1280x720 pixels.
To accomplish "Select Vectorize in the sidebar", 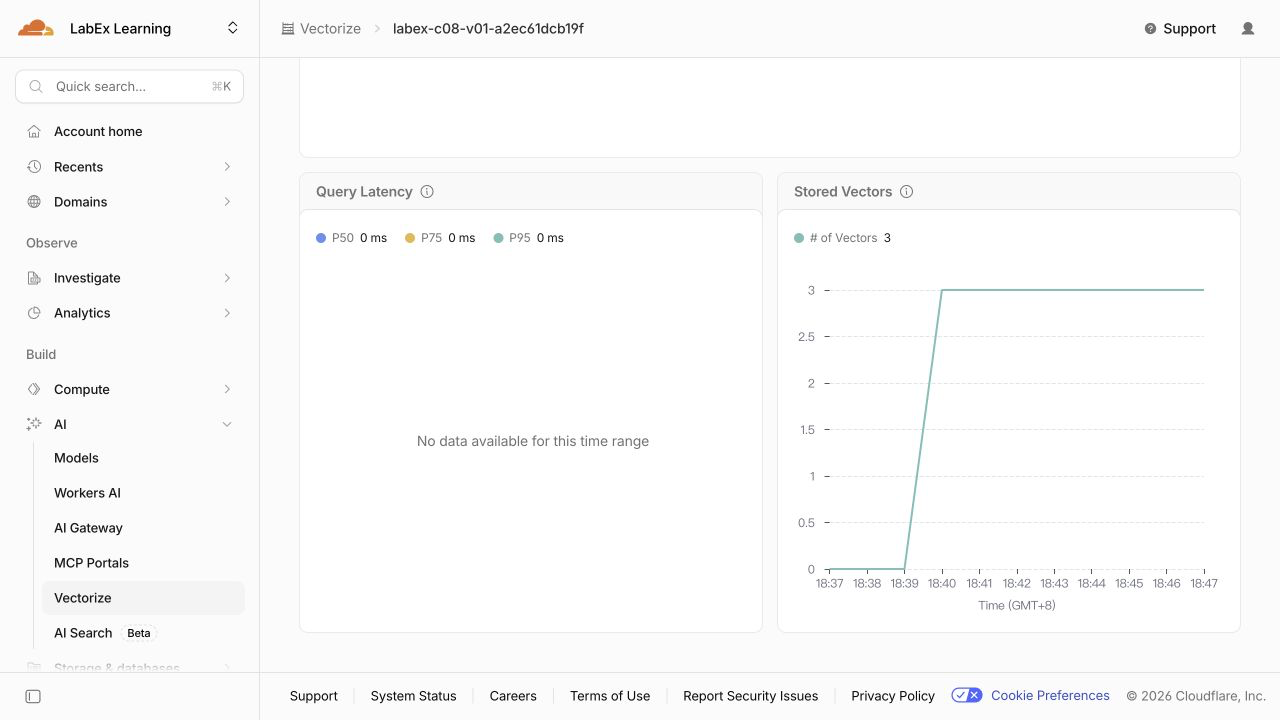I will 143,598.
